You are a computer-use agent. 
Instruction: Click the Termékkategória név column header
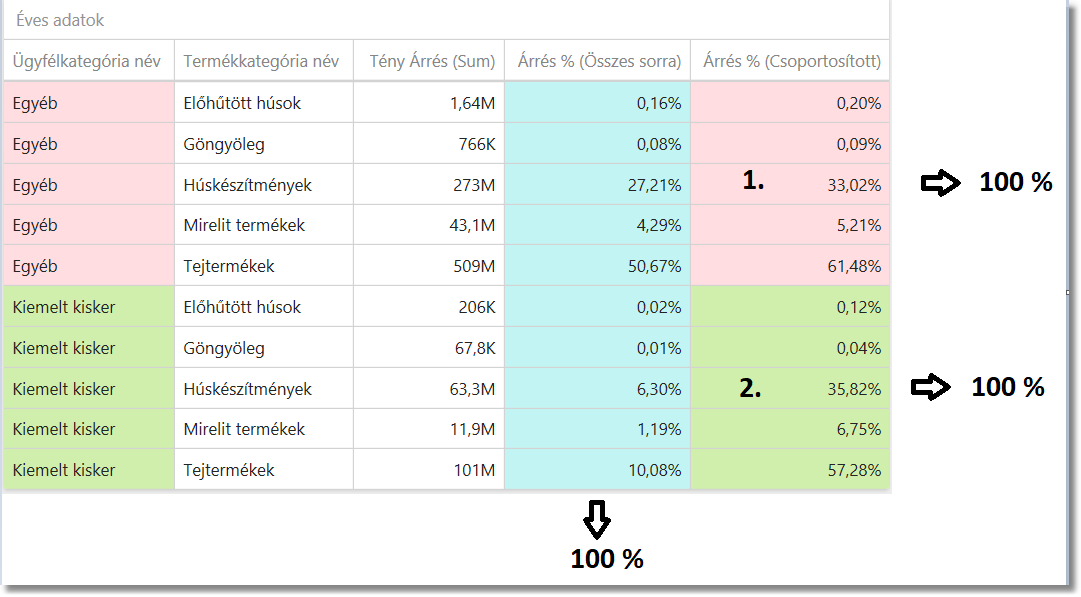(x=261, y=61)
